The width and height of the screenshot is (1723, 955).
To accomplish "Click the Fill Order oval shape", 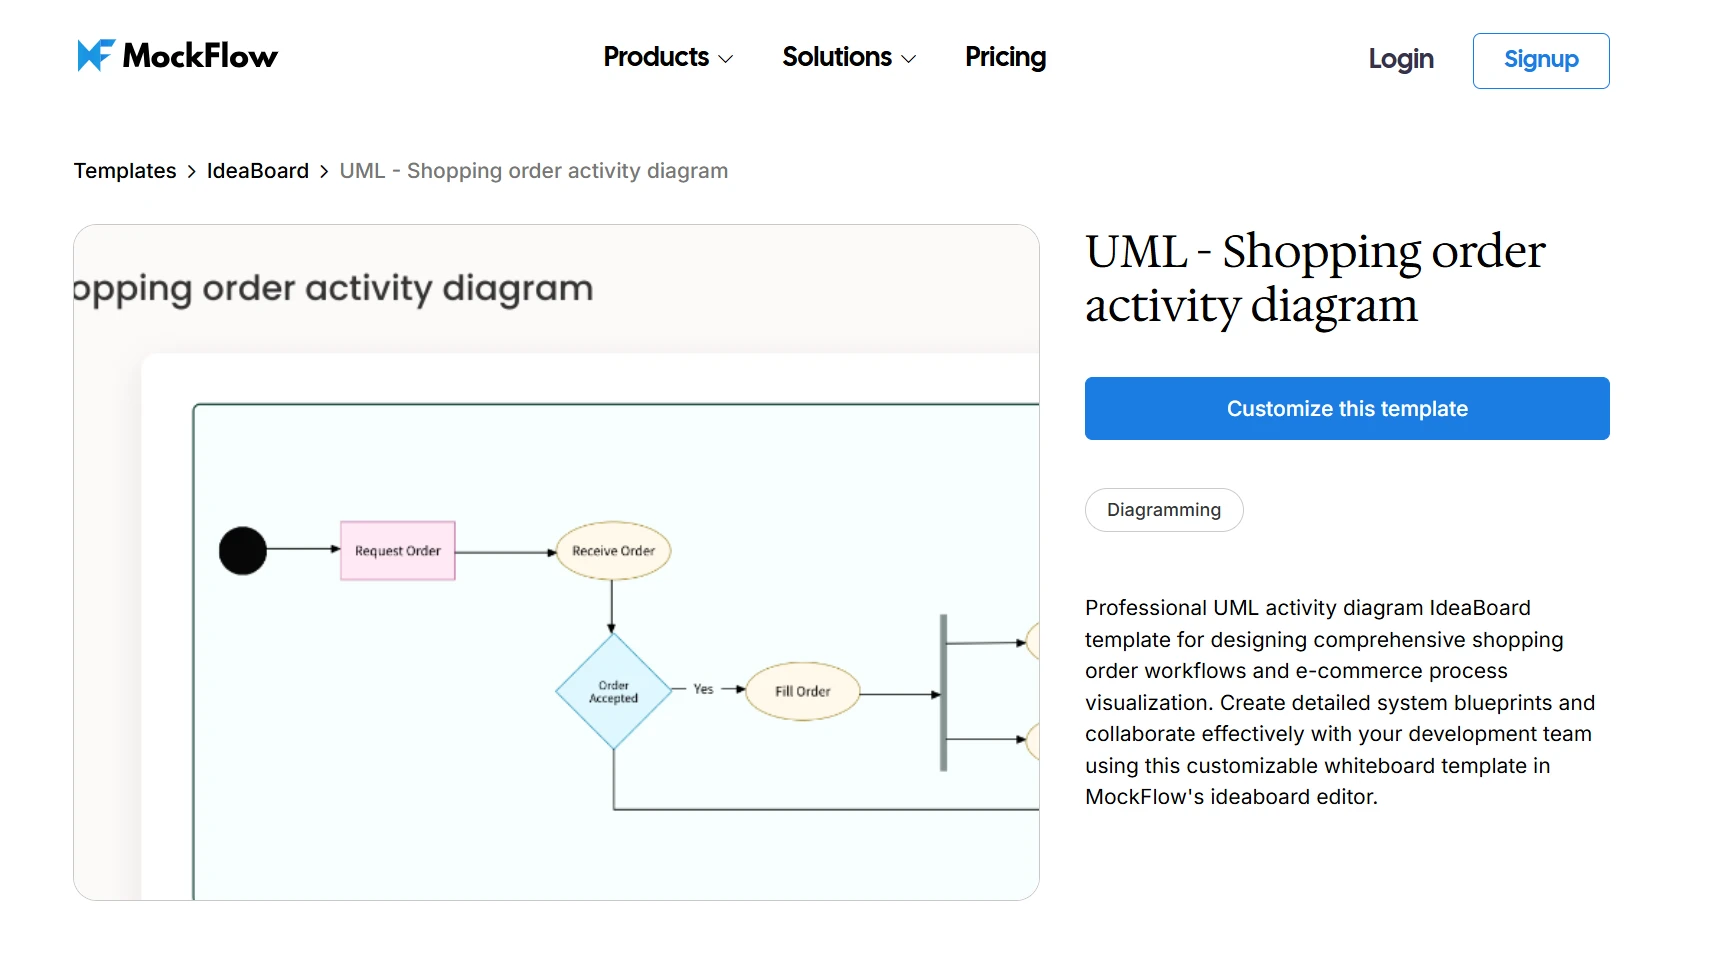I will coord(801,690).
